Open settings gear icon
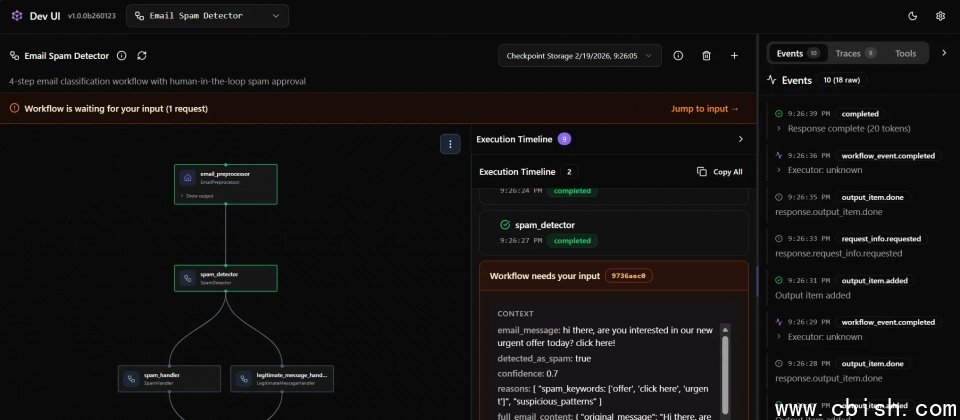960x420 pixels. point(940,16)
